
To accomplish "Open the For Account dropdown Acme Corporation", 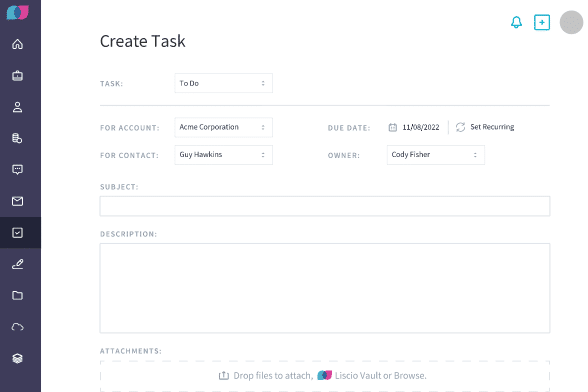I will [x=224, y=127].
